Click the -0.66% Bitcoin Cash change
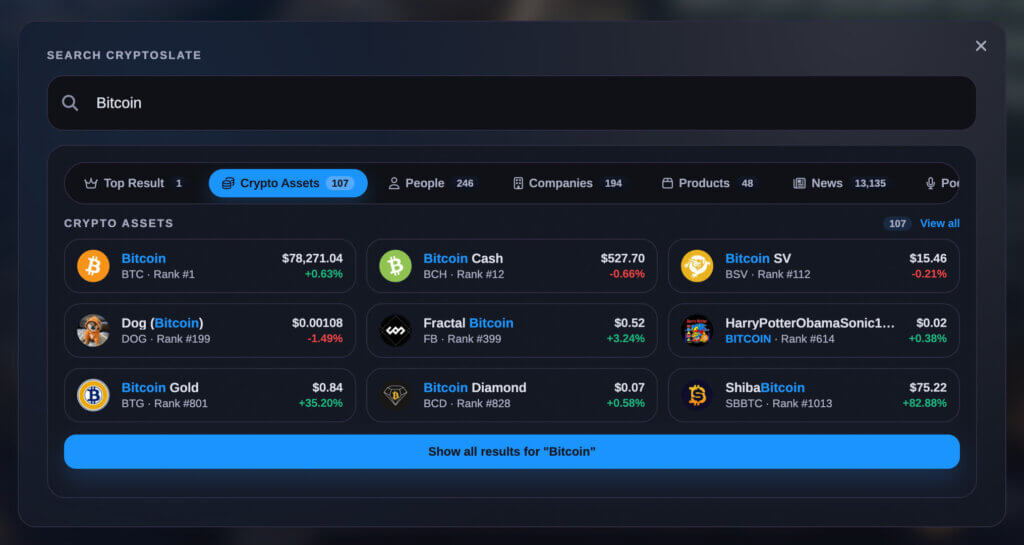Image resolution: width=1024 pixels, height=545 pixels. (627, 274)
